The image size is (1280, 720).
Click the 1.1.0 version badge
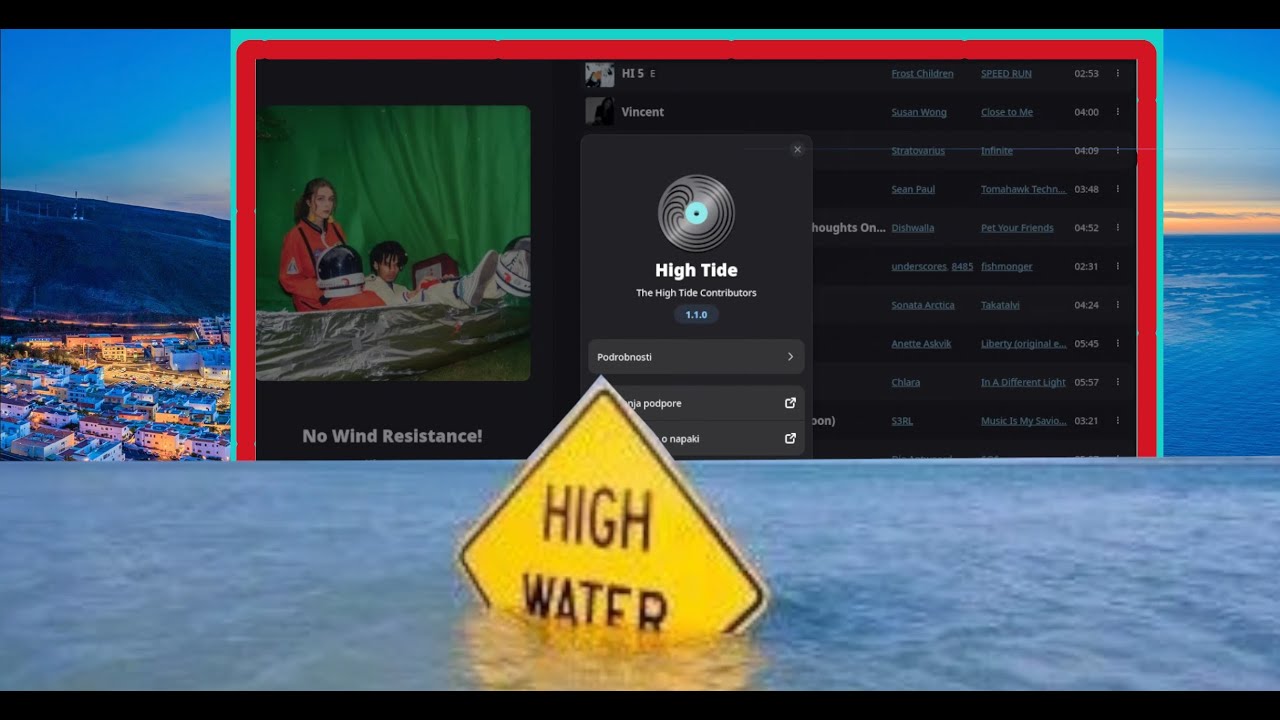tap(696, 315)
